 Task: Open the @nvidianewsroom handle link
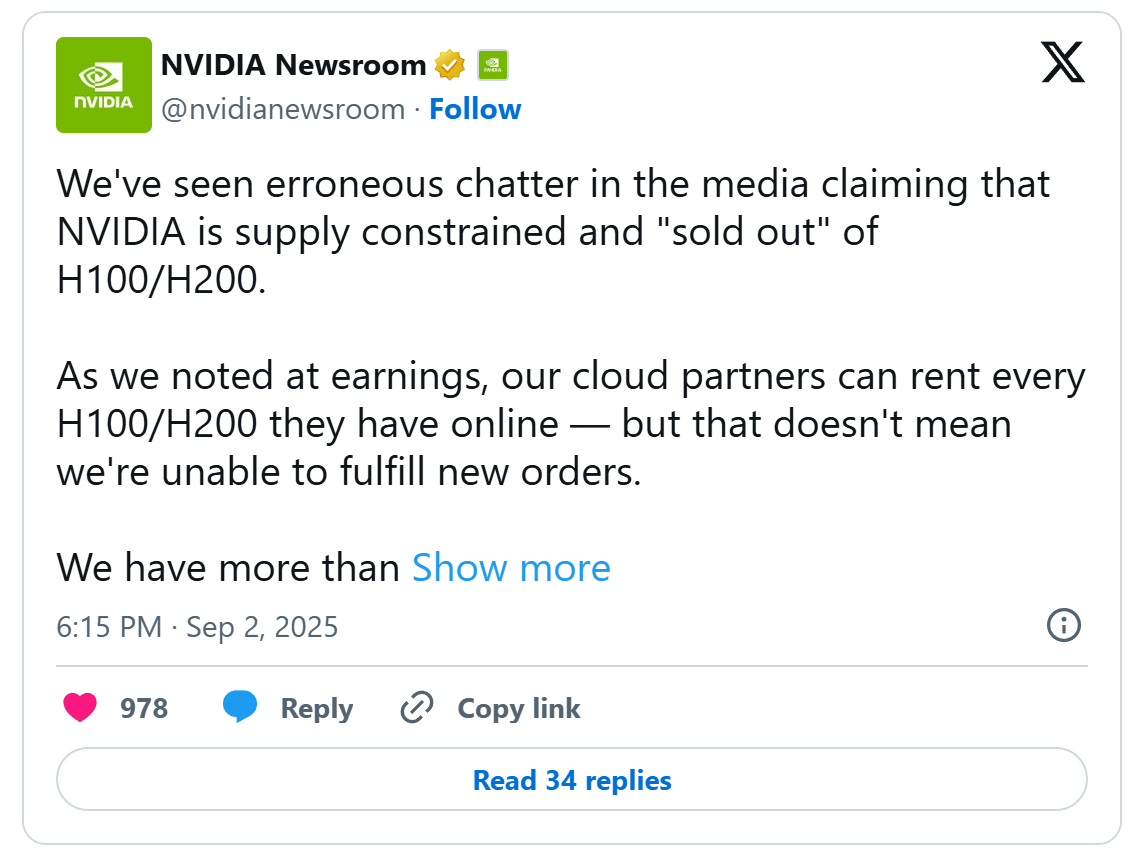283,109
